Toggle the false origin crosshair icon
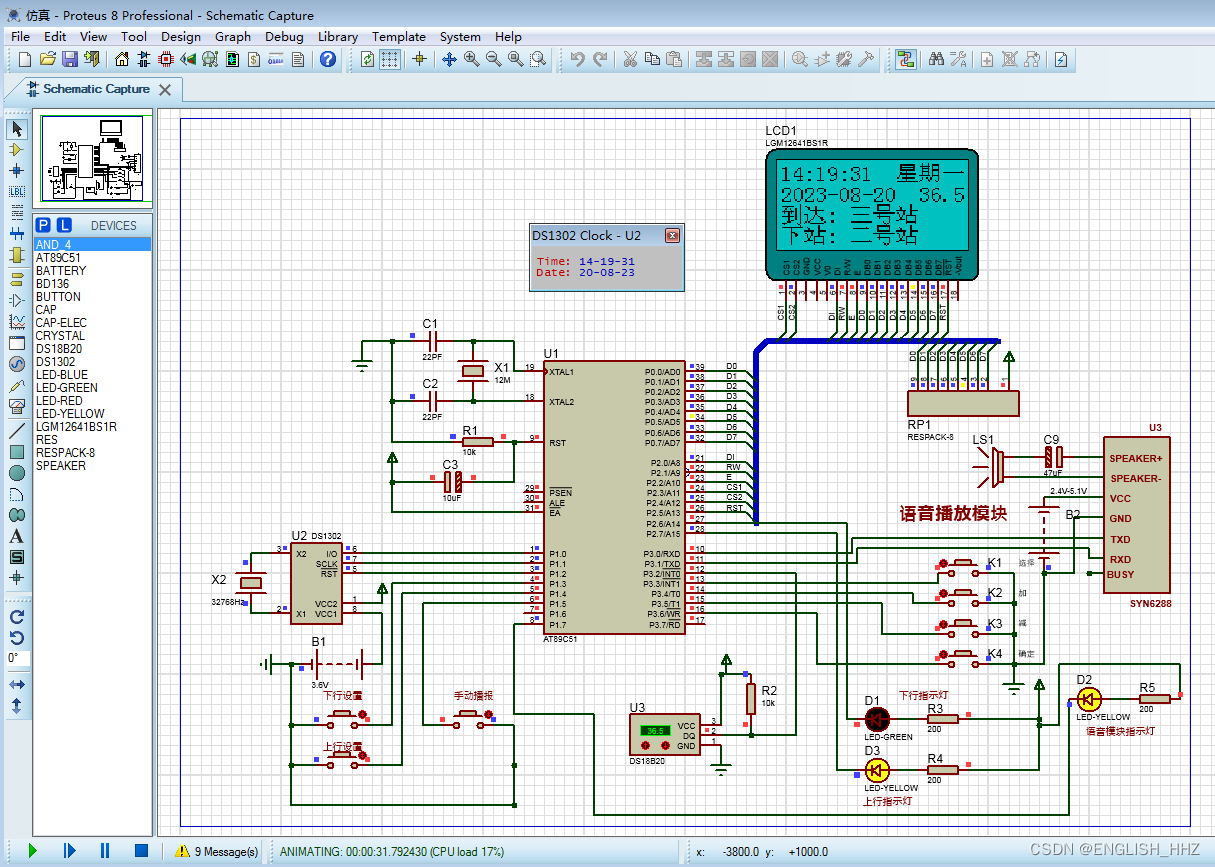Image resolution: width=1215 pixels, height=867 pixels. point(419,60)
